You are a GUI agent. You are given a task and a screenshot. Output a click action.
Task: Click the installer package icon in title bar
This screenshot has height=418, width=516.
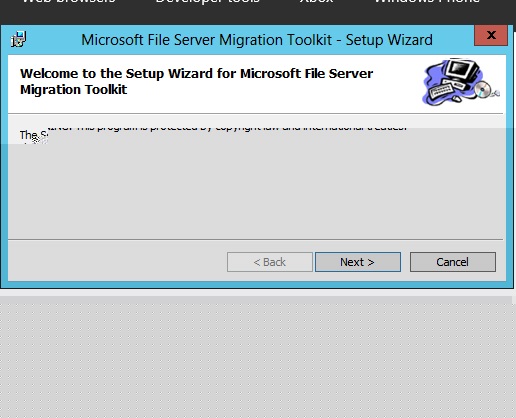pos(19,39)
